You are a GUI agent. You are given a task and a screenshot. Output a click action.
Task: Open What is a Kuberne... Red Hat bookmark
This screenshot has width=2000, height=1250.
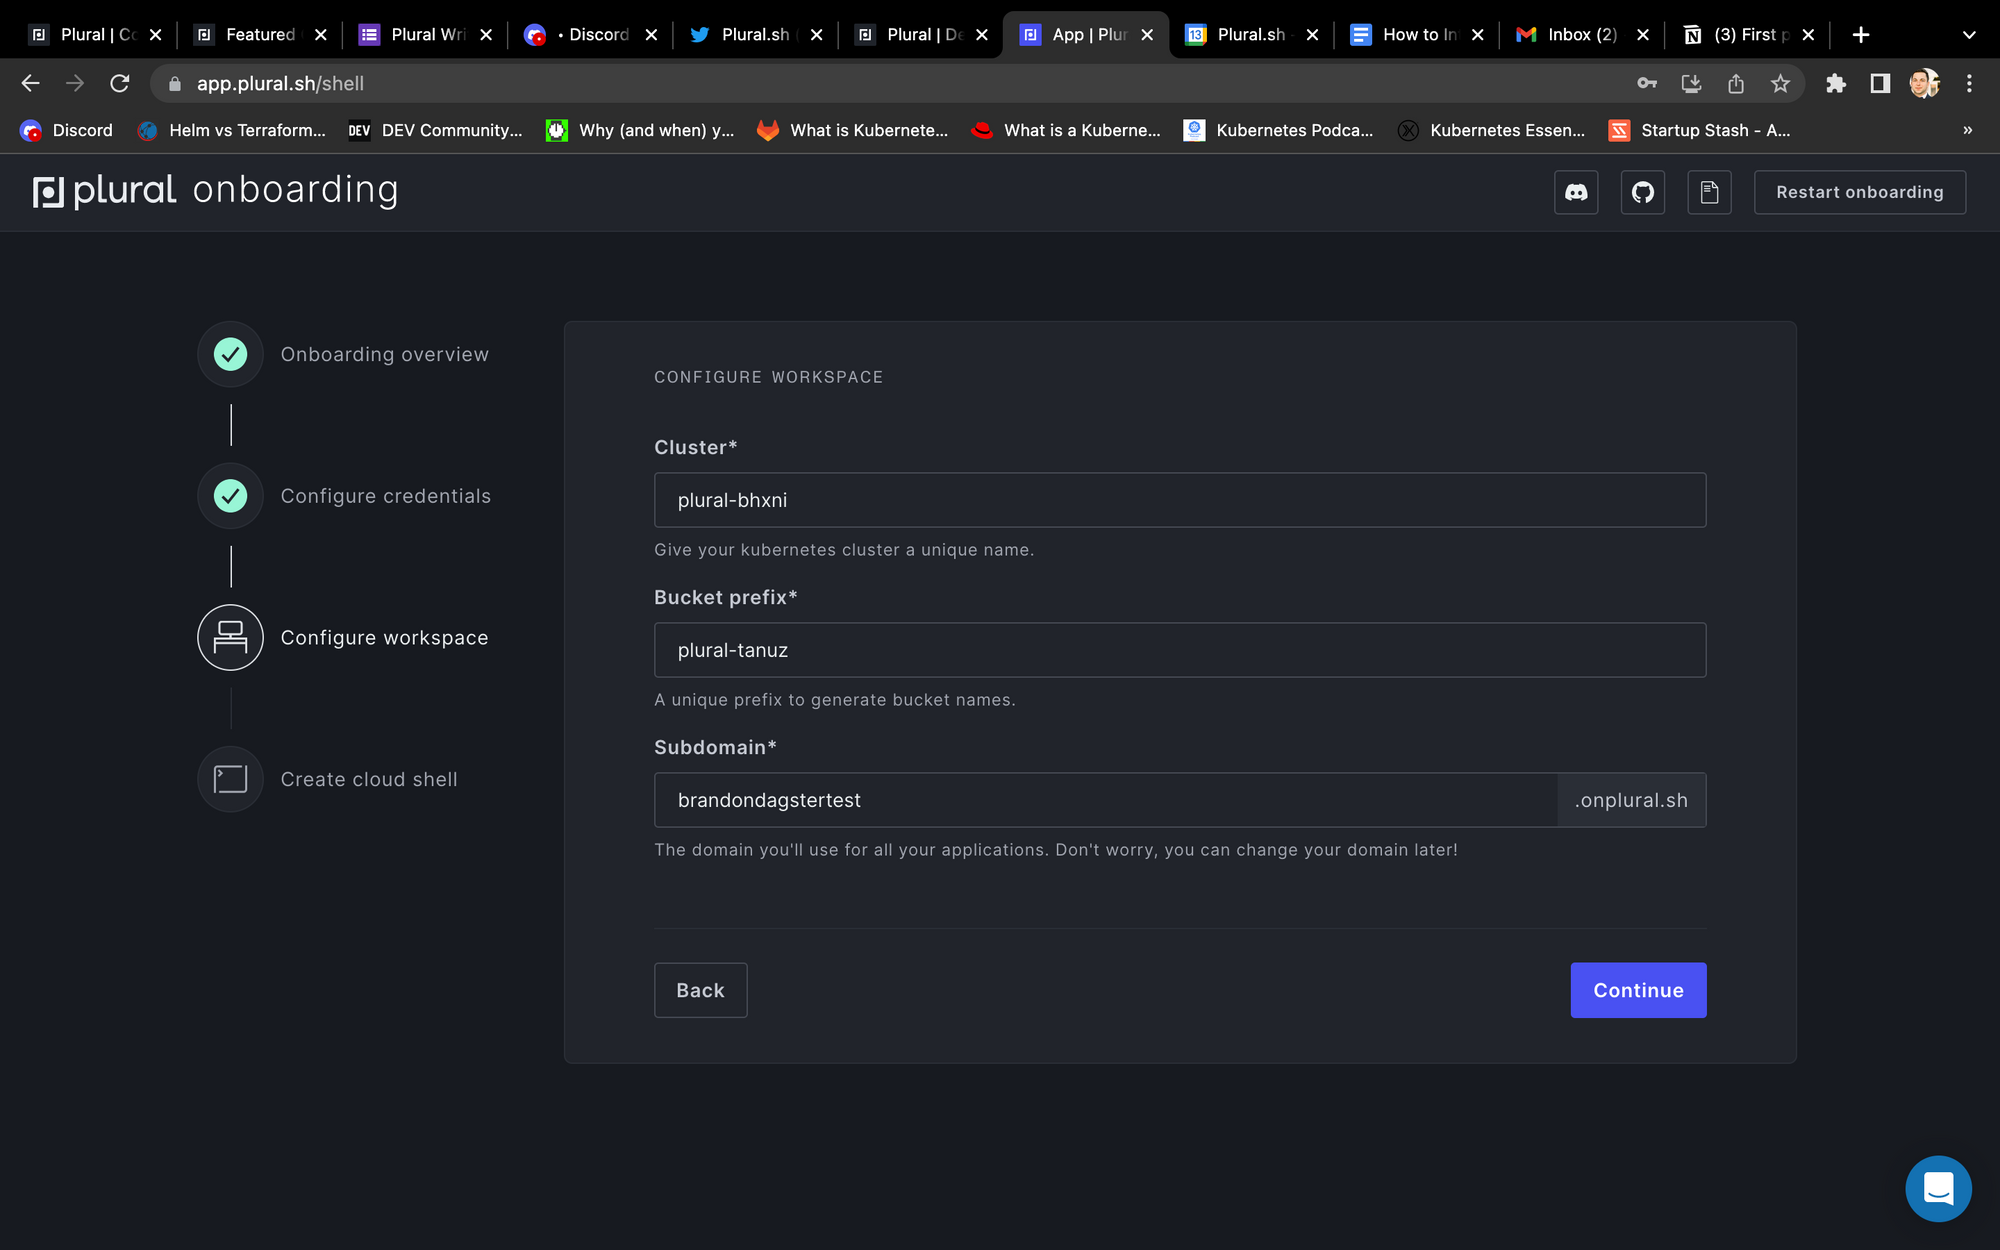[x=1066, y=130]
